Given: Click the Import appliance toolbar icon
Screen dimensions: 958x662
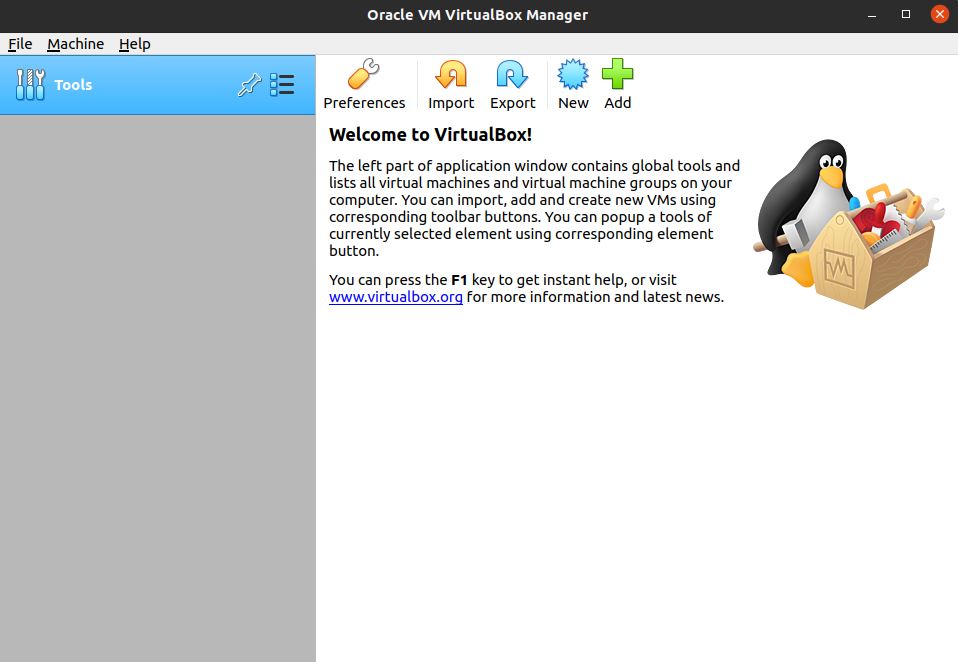Looking at the screenshot, I should coord(451,75).
